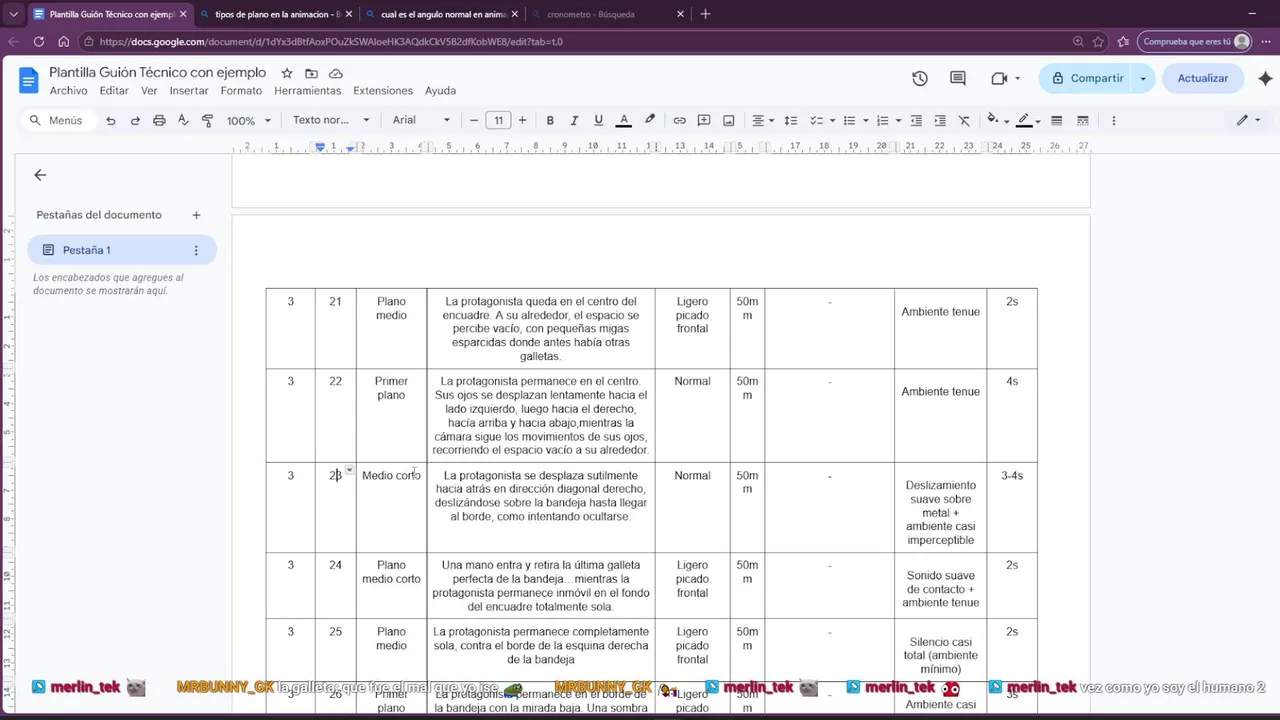Open the editing mode pencil dropdown

coord(1248,120)
